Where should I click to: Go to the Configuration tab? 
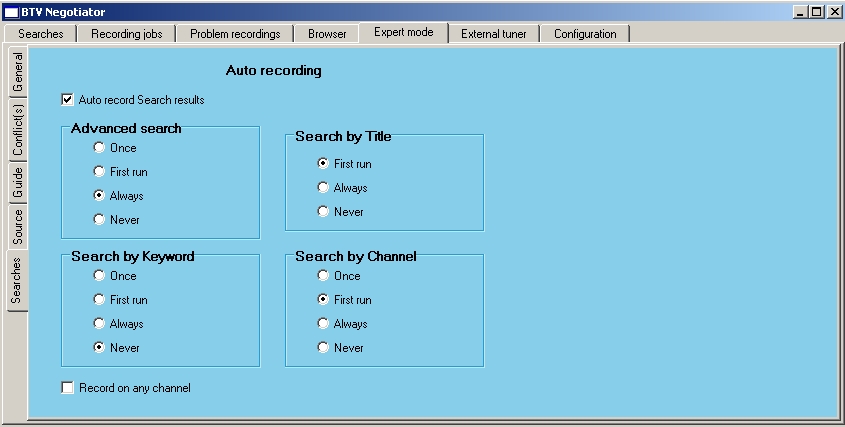tap(585, 33)
